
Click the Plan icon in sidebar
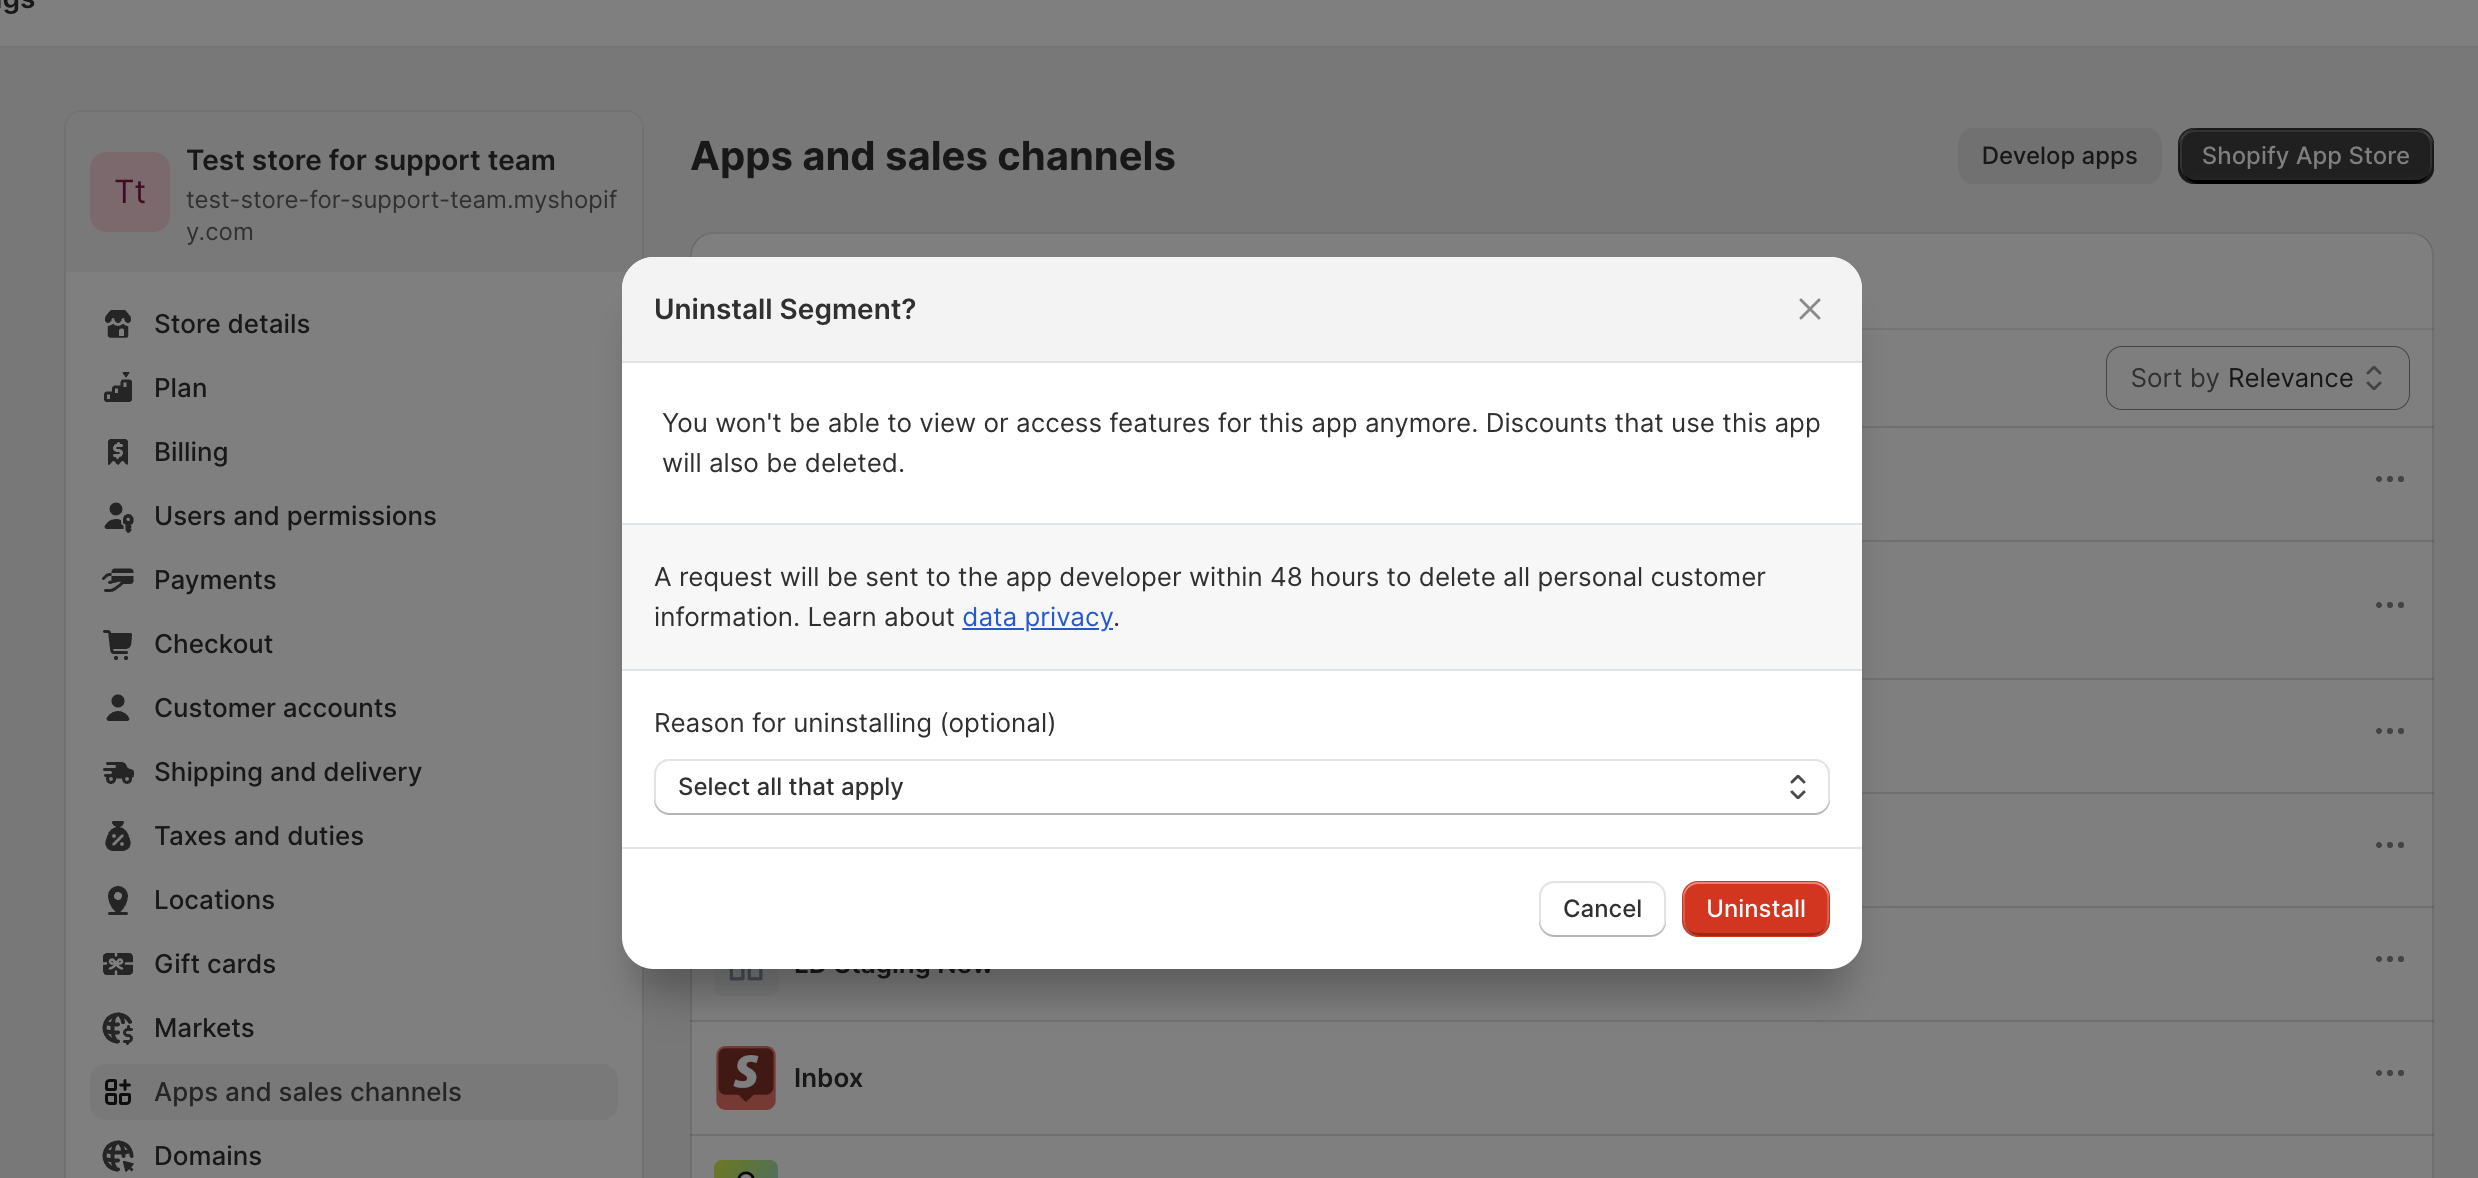pyautogui.click(x=118, y=388)
